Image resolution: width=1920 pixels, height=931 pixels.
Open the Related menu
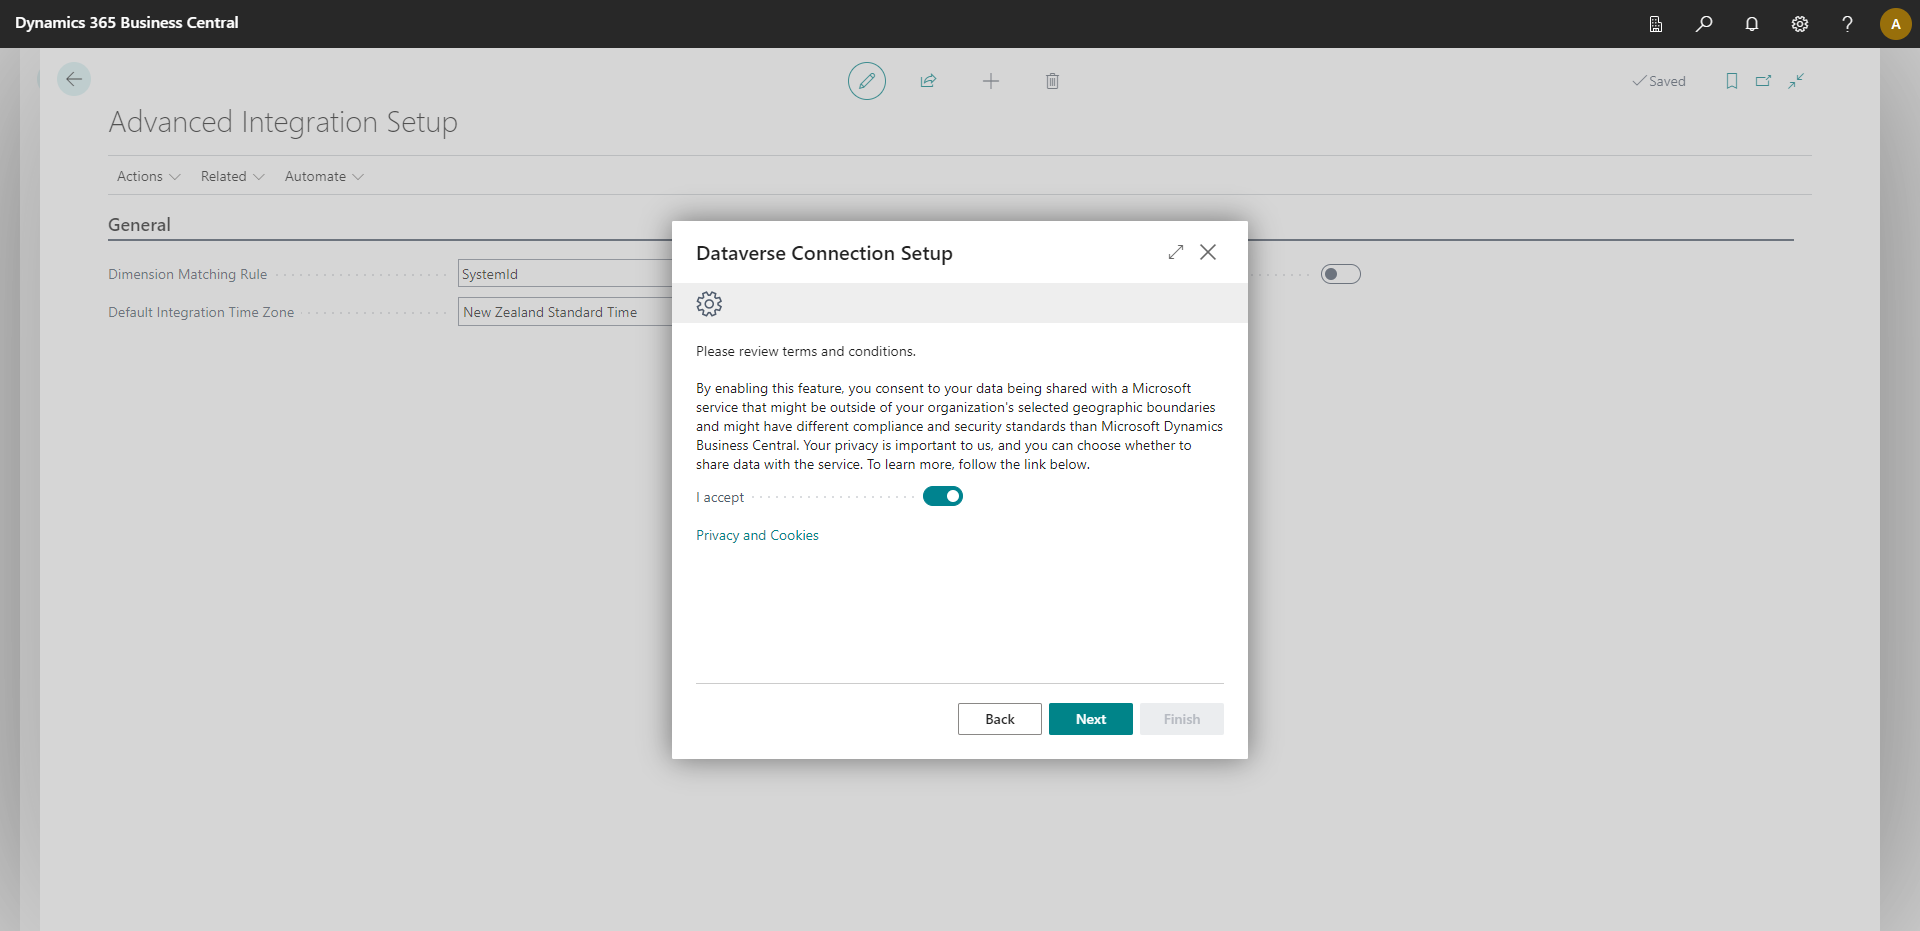tap(232, 176)
